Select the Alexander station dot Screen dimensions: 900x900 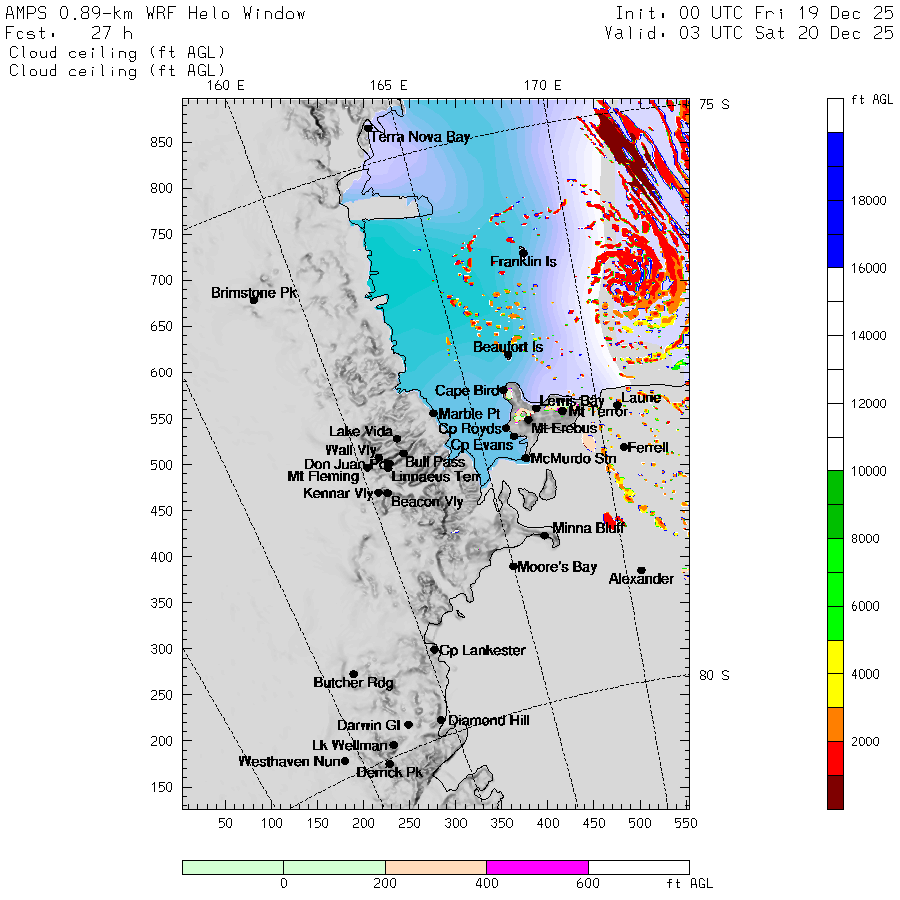click(x=641, y=571)
